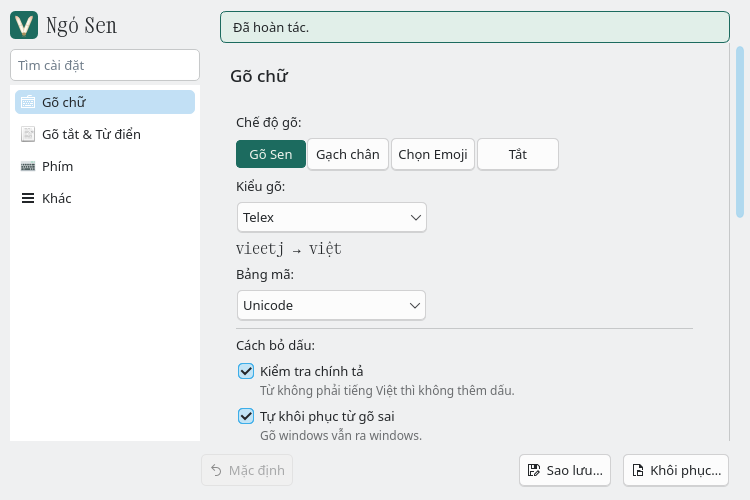The height and width of the screenshot is (500, 750).
Task: Choose the Chọn Emoji mode button
Action: tap(433, 154)
